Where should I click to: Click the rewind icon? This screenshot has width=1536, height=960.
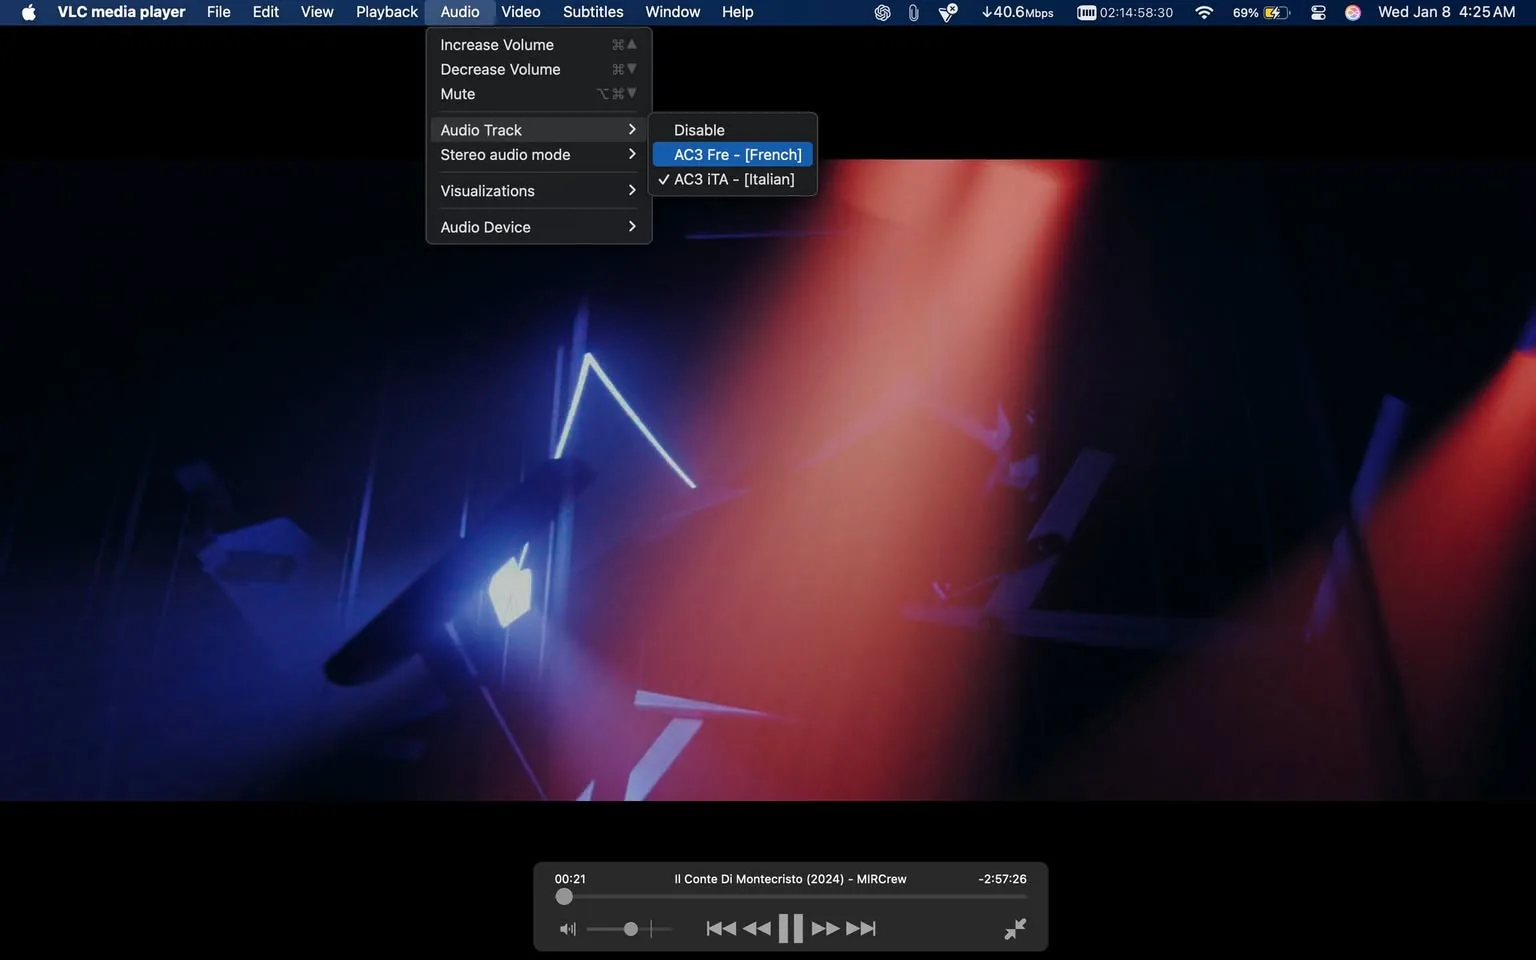[x=756, y=928]
